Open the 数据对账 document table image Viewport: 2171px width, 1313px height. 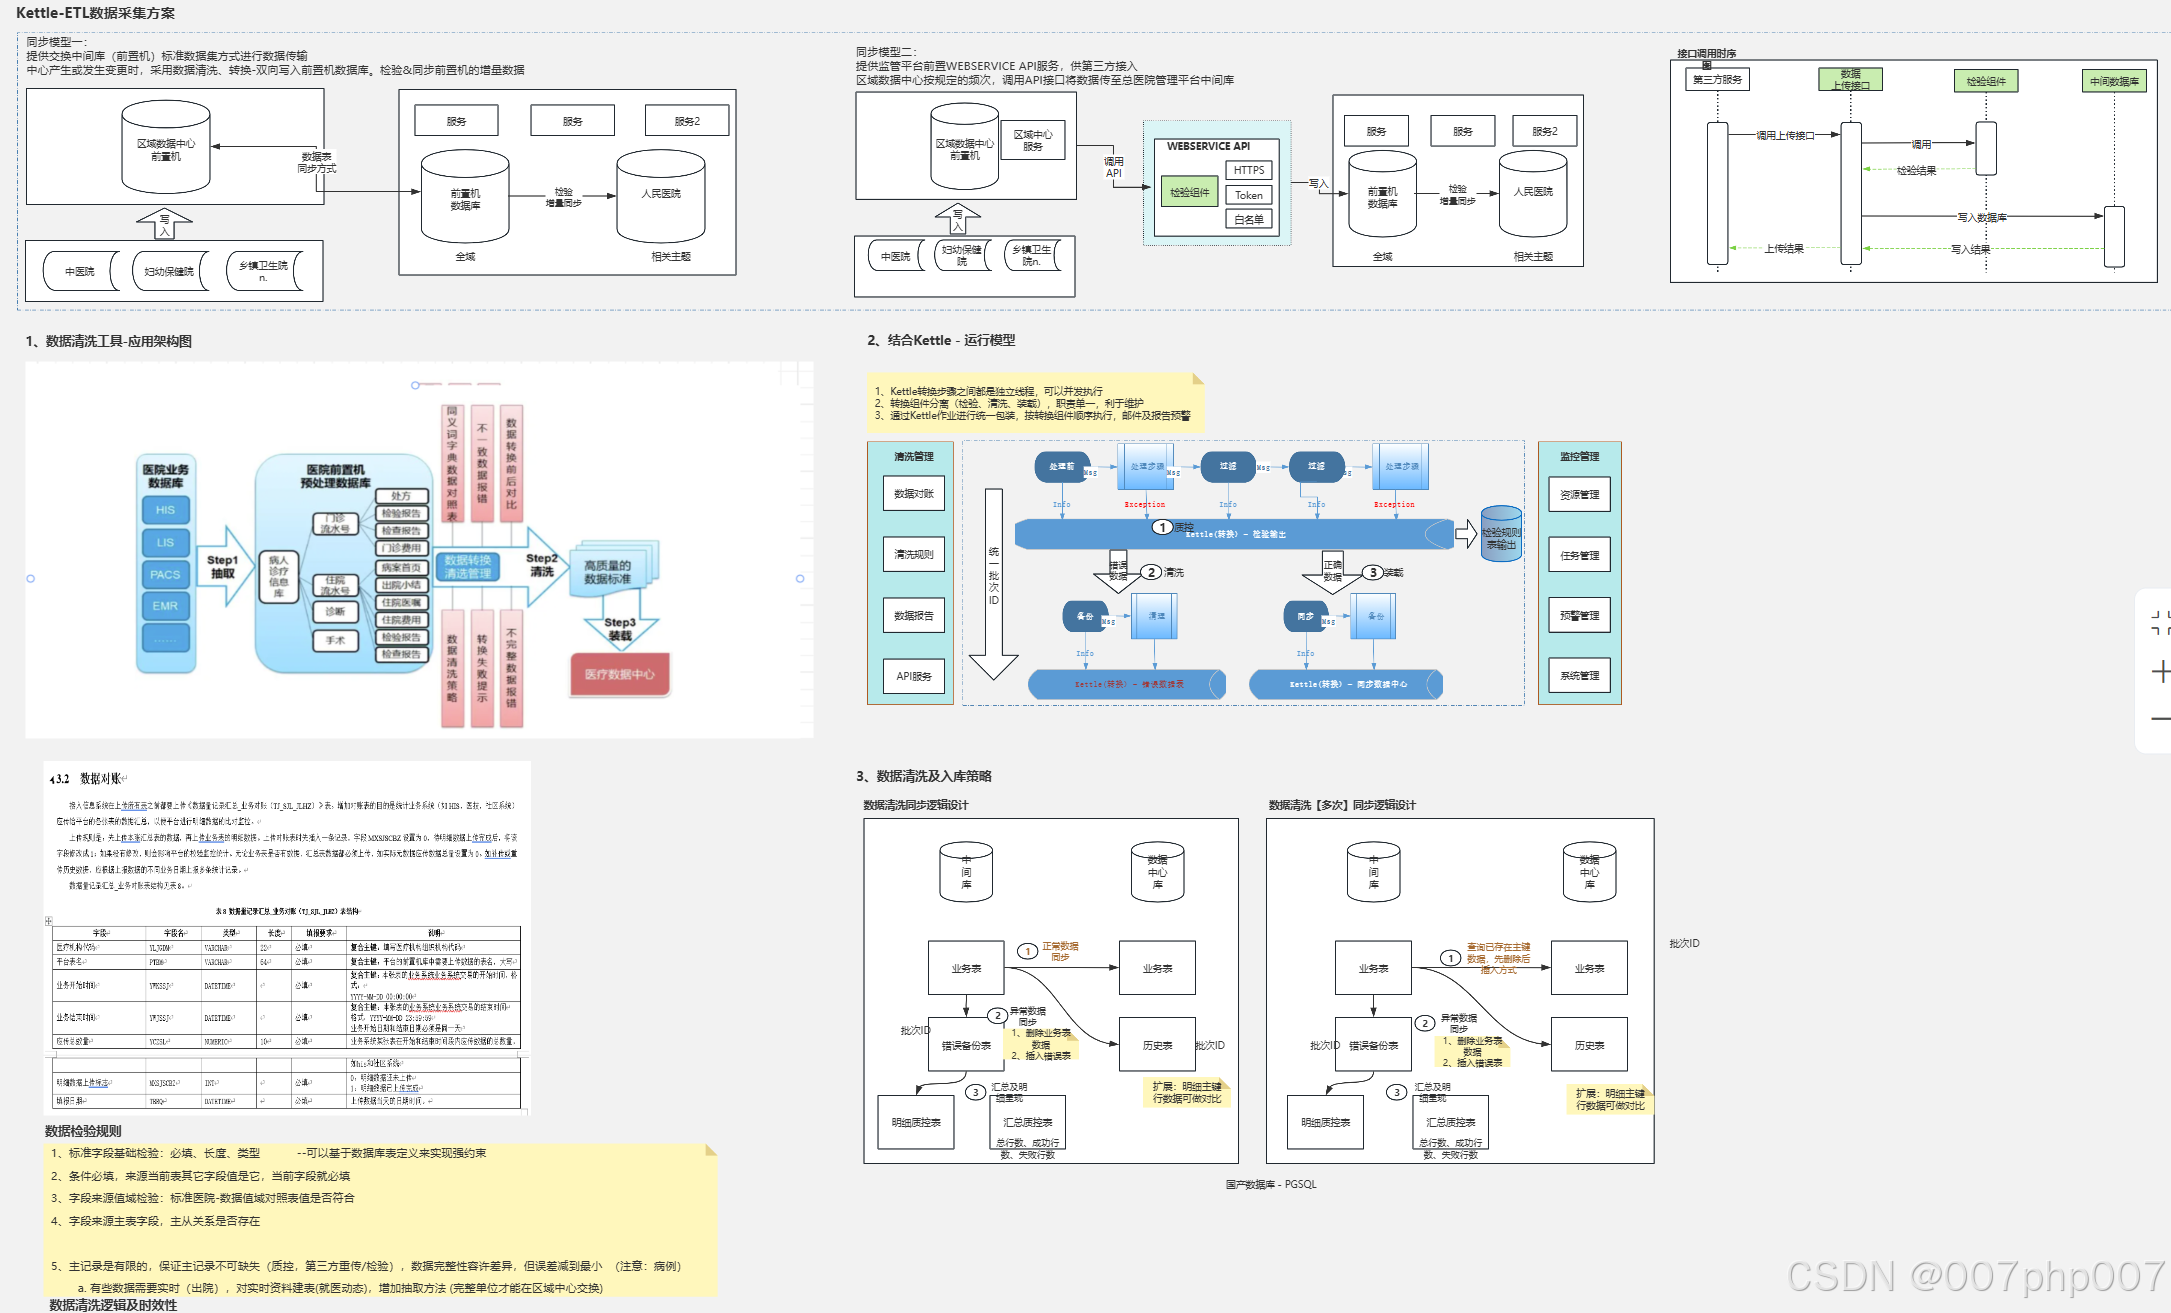(287, 937)
